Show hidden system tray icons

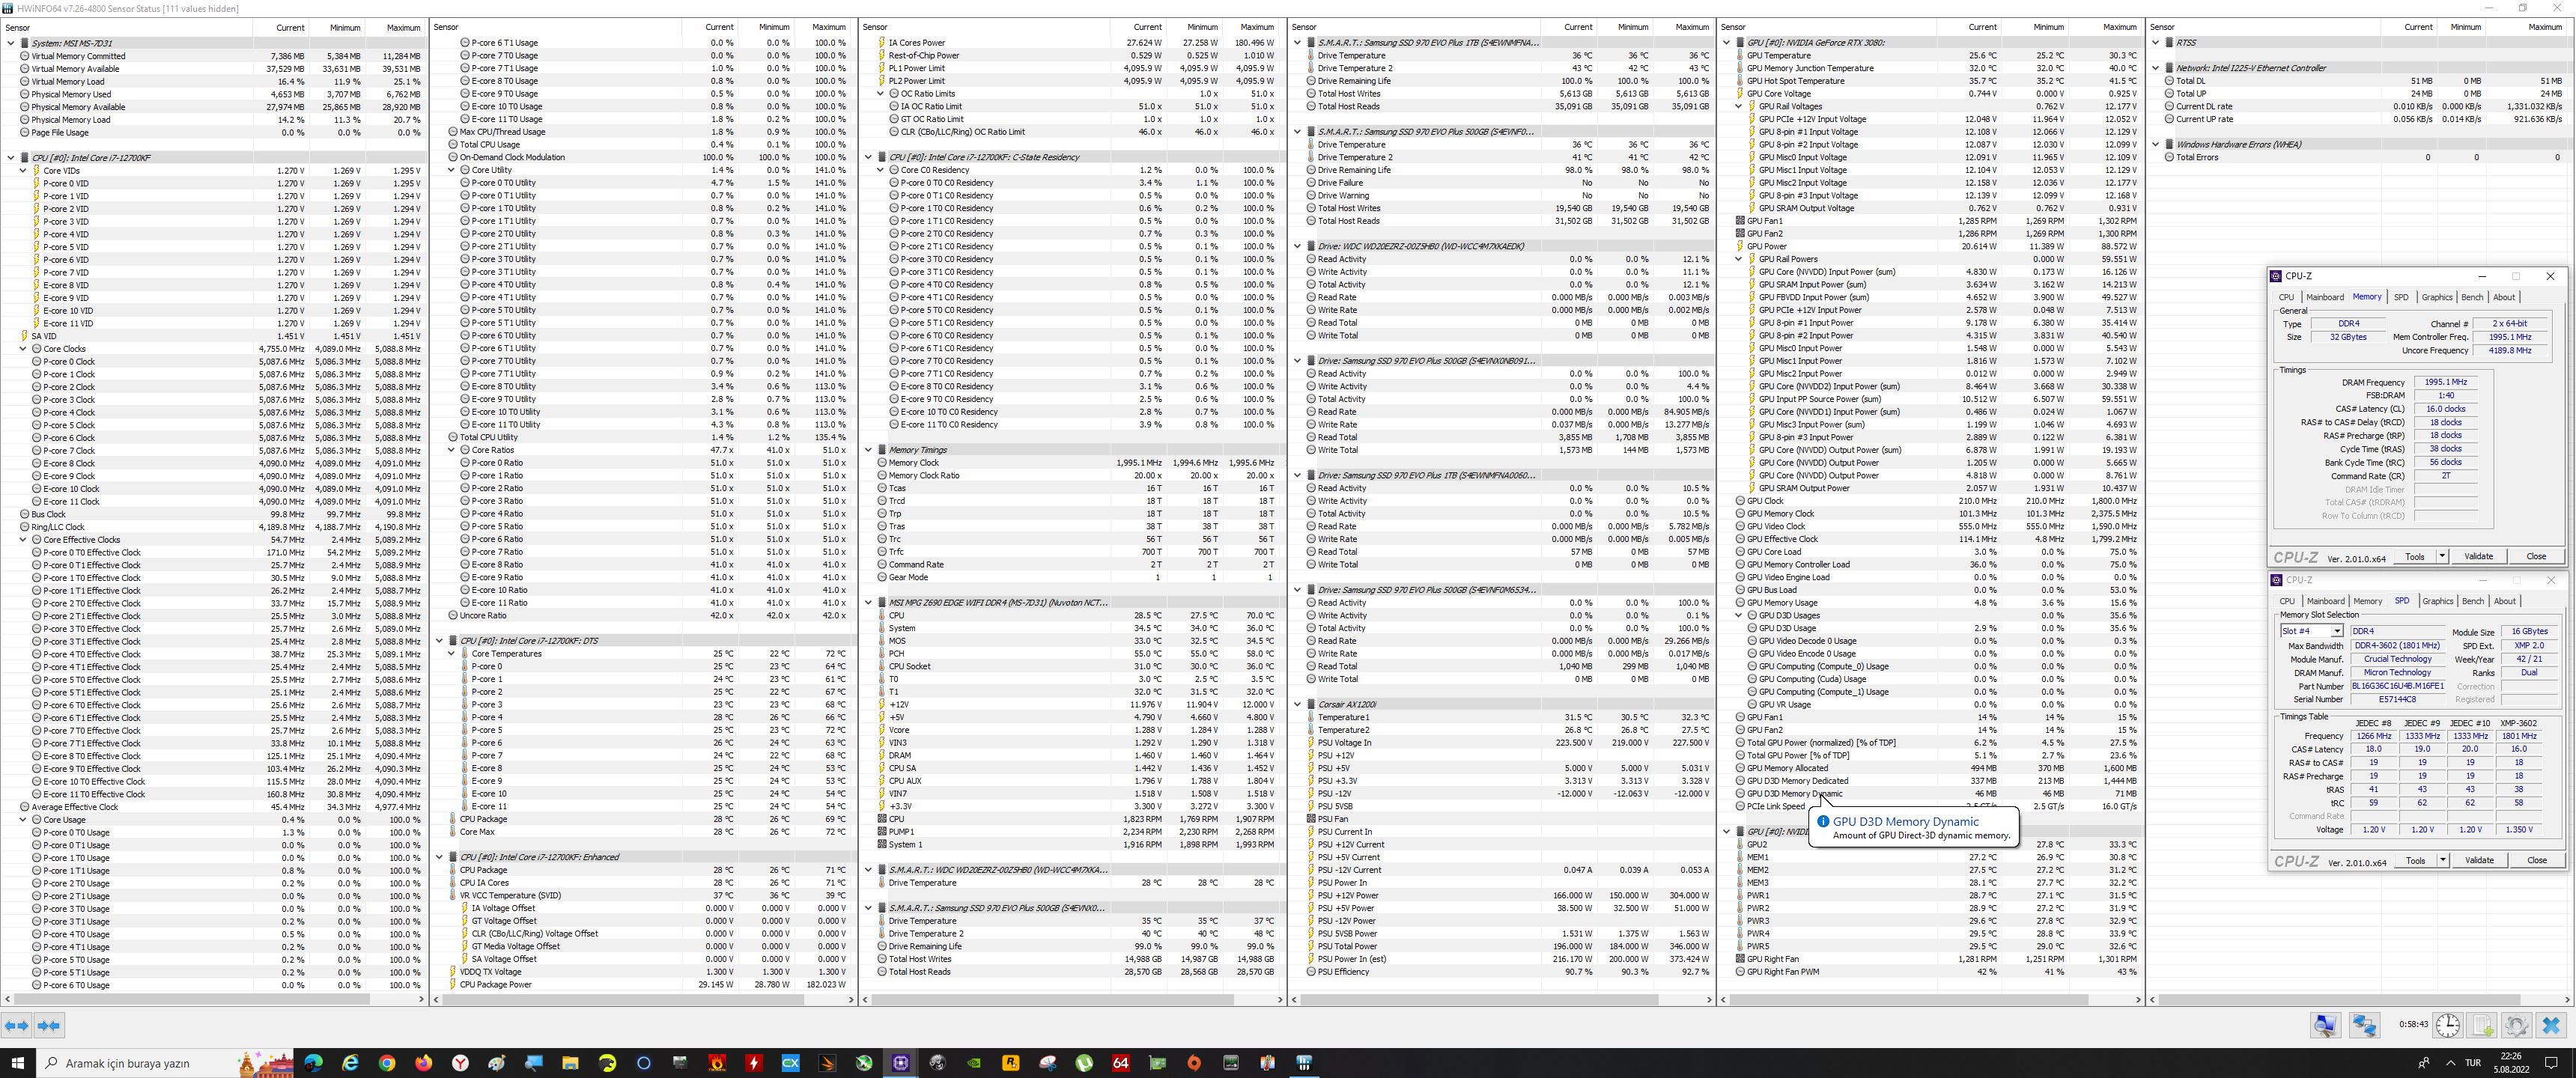2450,1063
